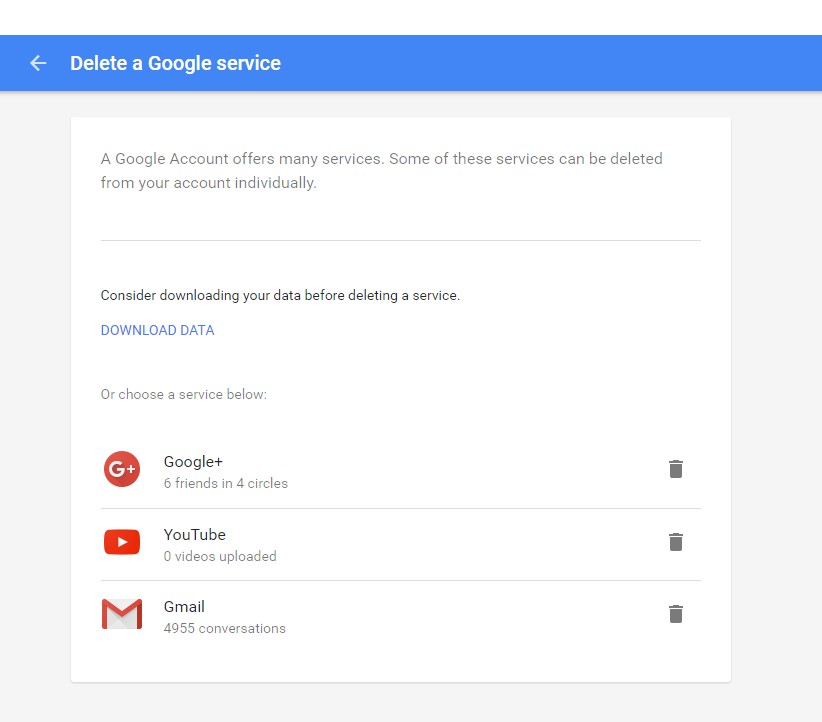Image resolution: width=822 pixels, height=722 pixels.
Task: Select the YouTube play logo
Action: (122, 542)
